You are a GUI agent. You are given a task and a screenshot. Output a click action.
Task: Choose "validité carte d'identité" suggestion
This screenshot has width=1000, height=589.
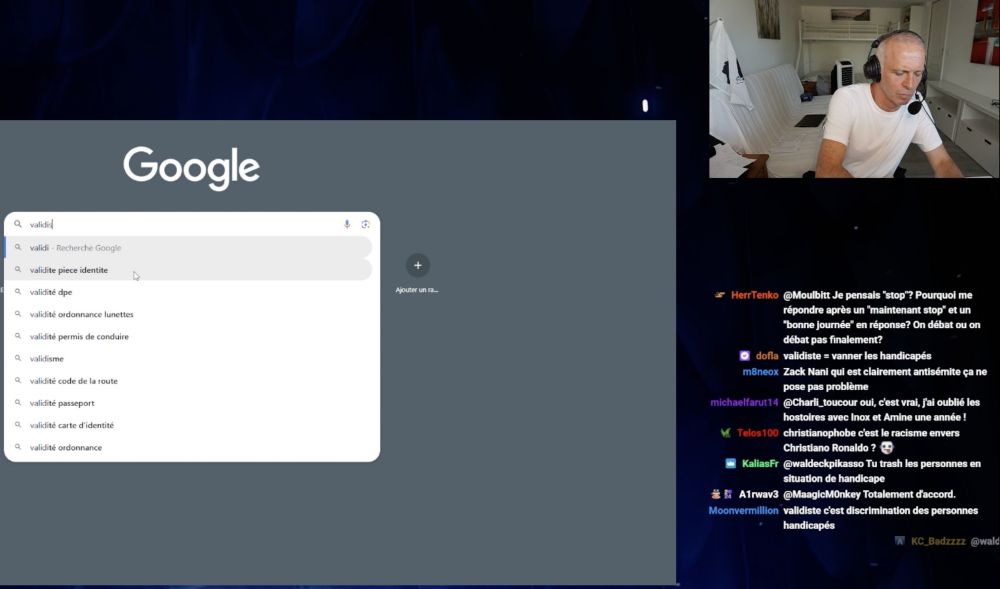[189, 425]
